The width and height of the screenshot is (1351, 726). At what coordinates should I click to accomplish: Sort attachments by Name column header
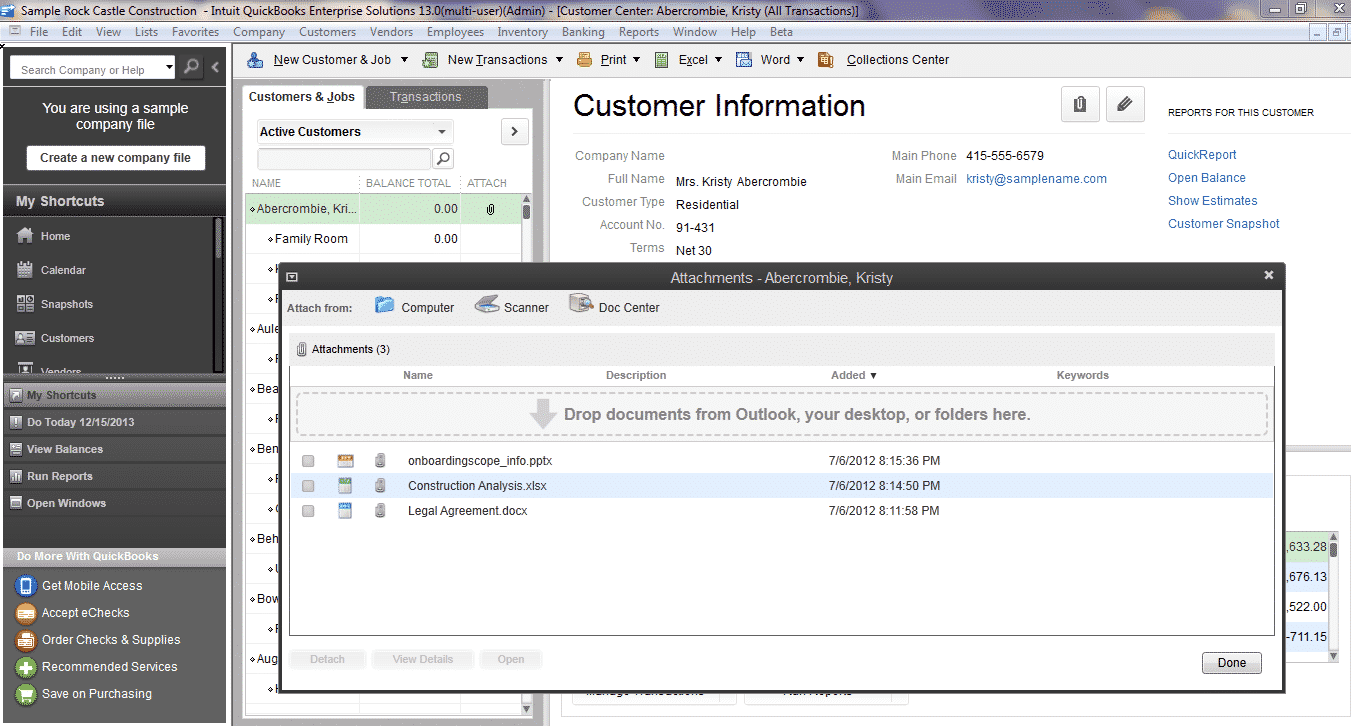418,376
